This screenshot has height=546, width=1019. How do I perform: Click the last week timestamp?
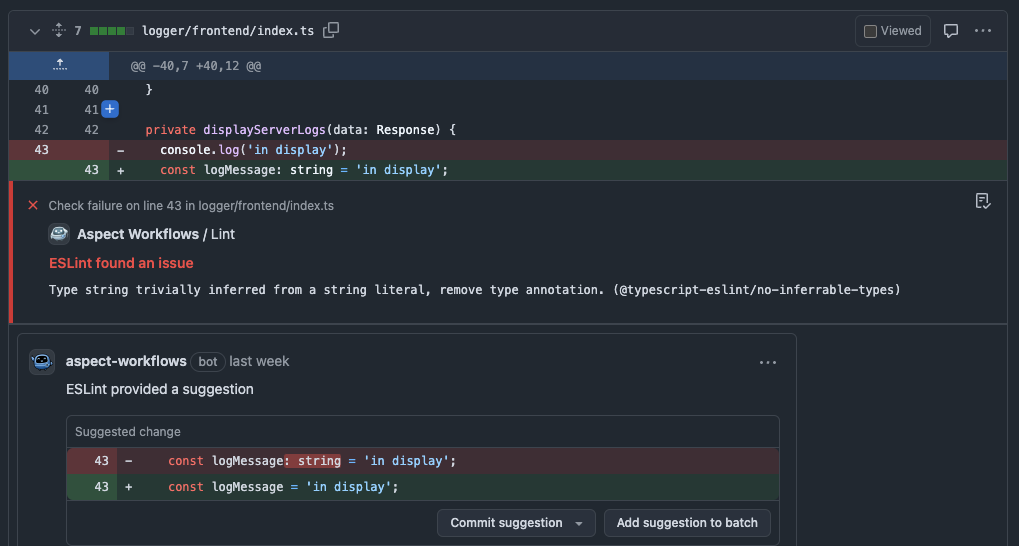pos(259,361)
